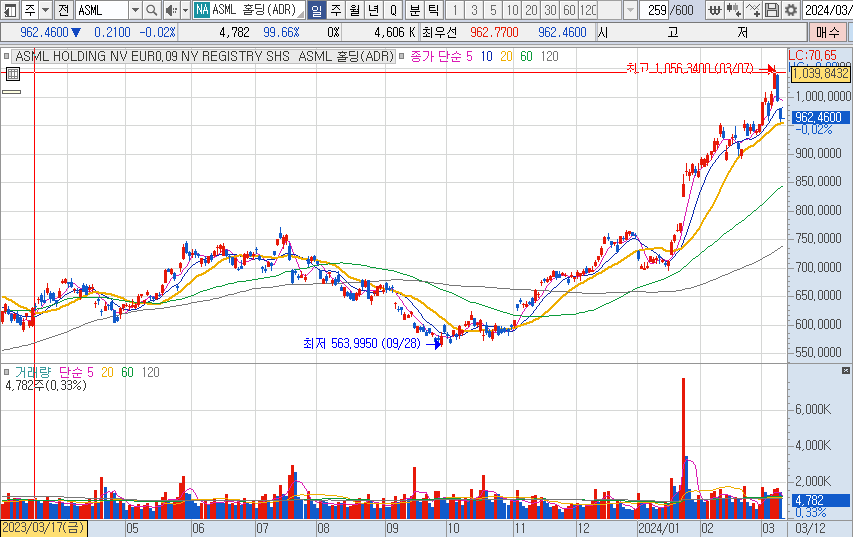Image resolution: width=853 pixels, height=537 pixels.
Task: Click the add candlestick chart icon
Action: click(733, 10)
